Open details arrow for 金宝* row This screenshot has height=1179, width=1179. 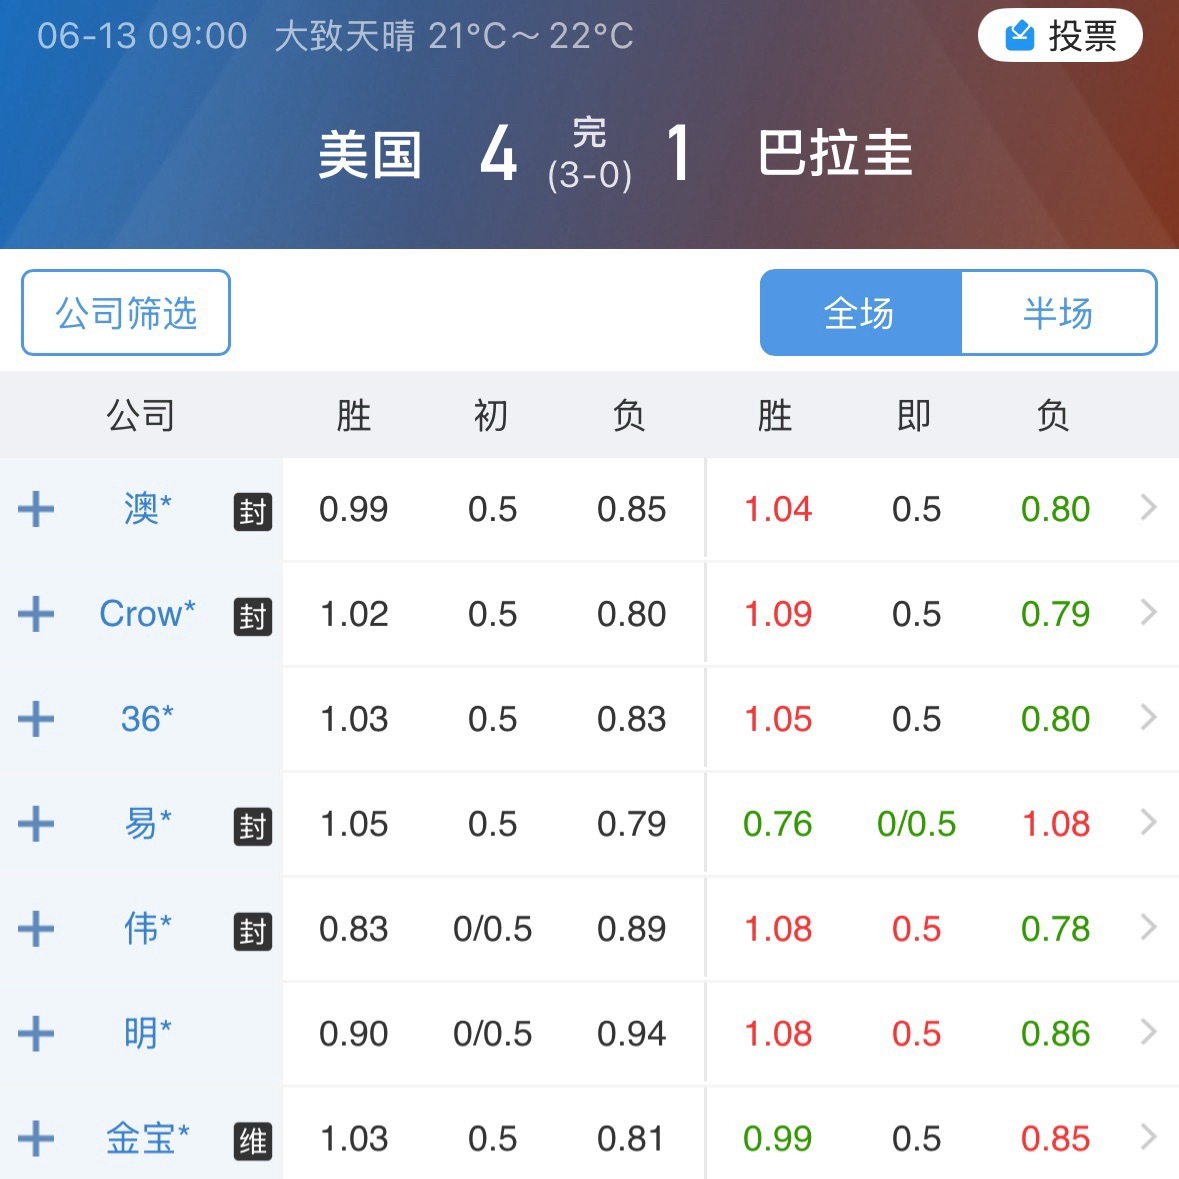(x=1148, y=1137)
